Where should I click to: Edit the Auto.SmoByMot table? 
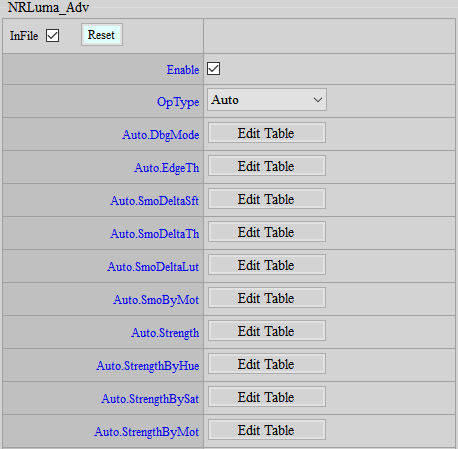[x=267, y=298]
